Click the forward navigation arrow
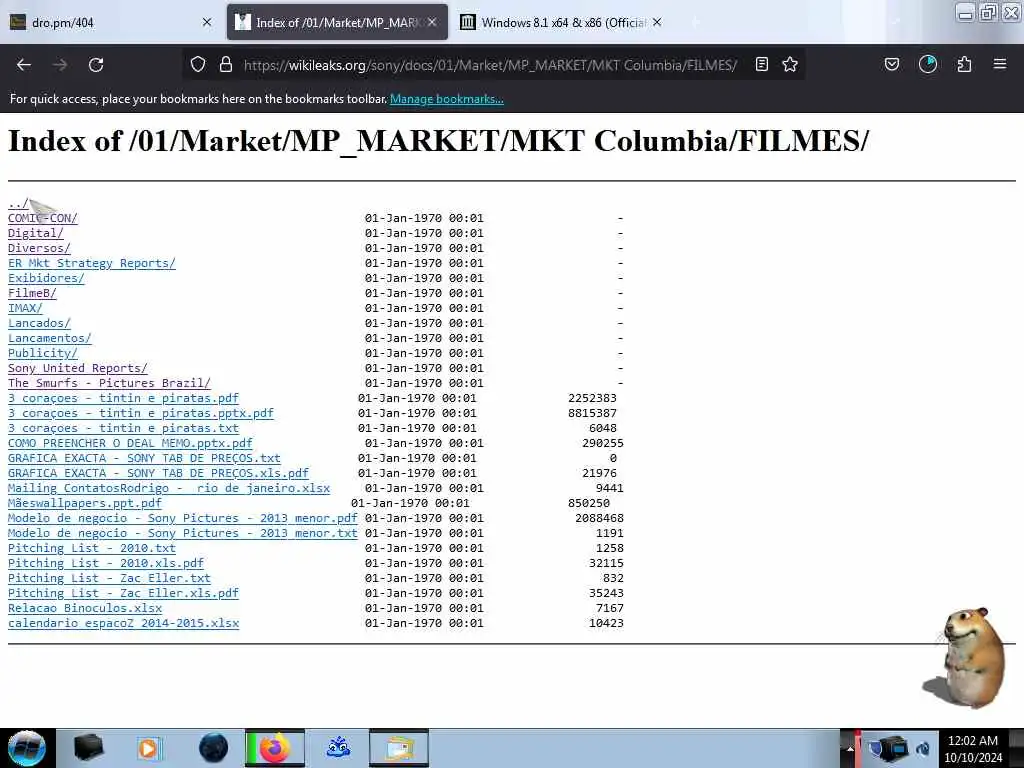This screenshot has height=768, width=1024. pos(60,65)
